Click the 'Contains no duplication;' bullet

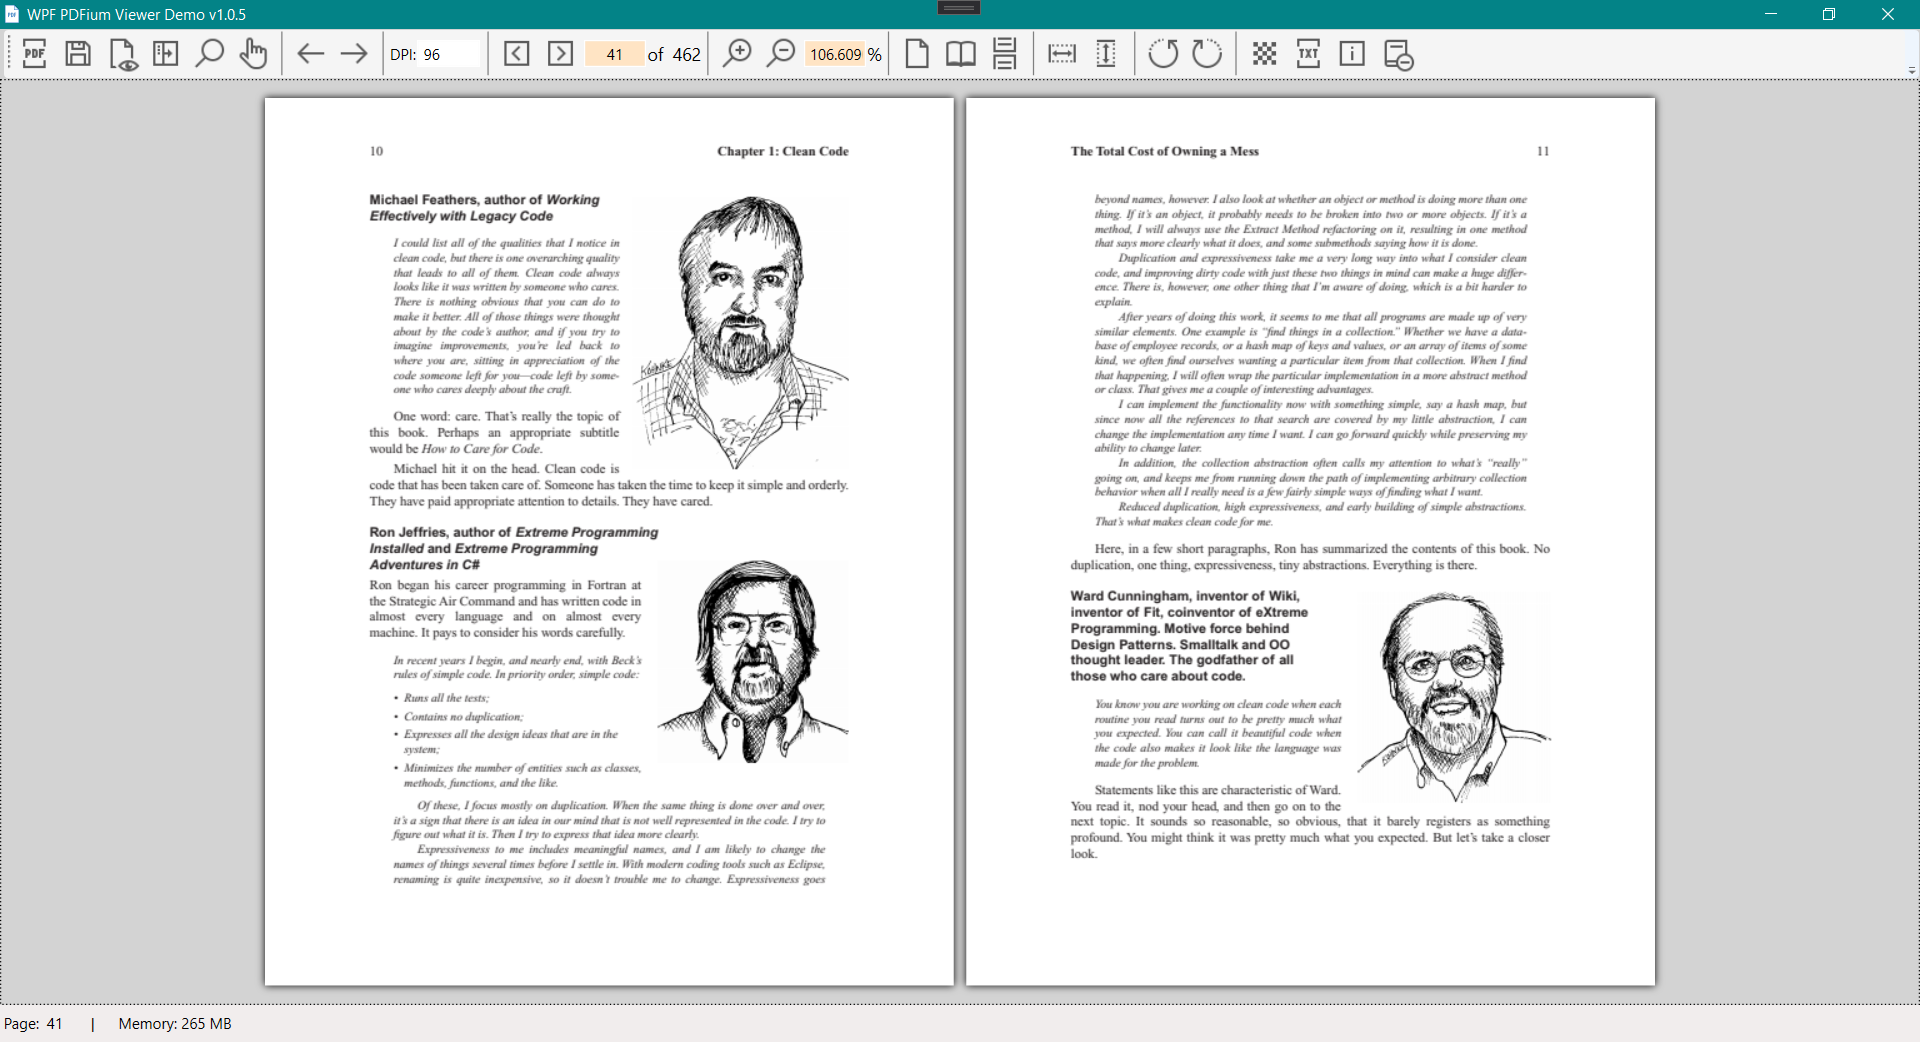pyautogui.click(x=463, y=716)
